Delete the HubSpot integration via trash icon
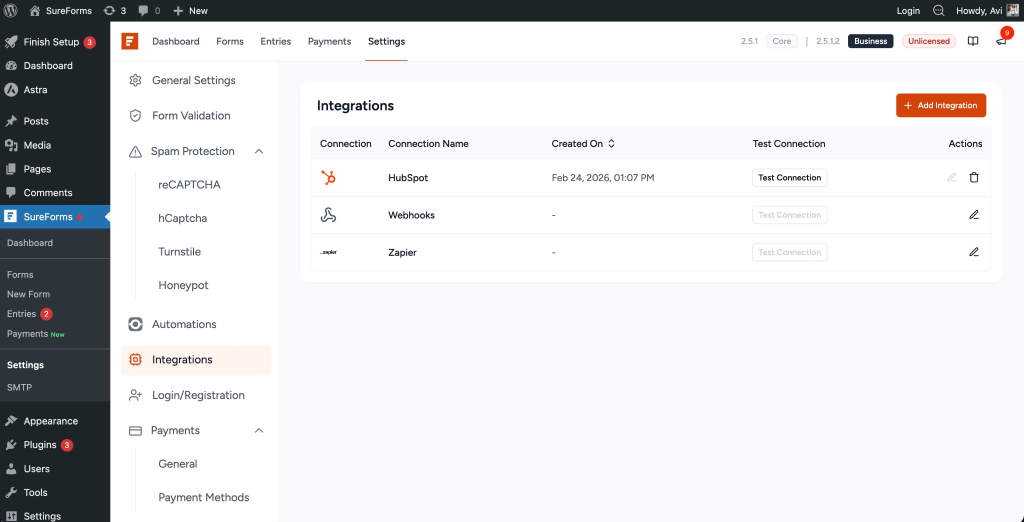This screenshot has height=522, width=1024. click(x=974, y=178)
